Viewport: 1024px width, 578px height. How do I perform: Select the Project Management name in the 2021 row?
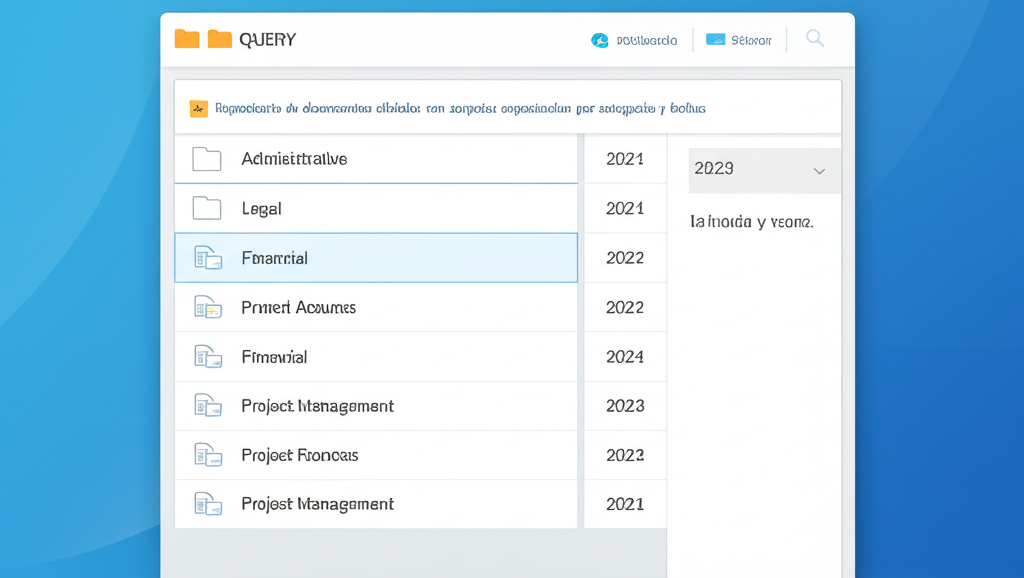tap(317, 504)
